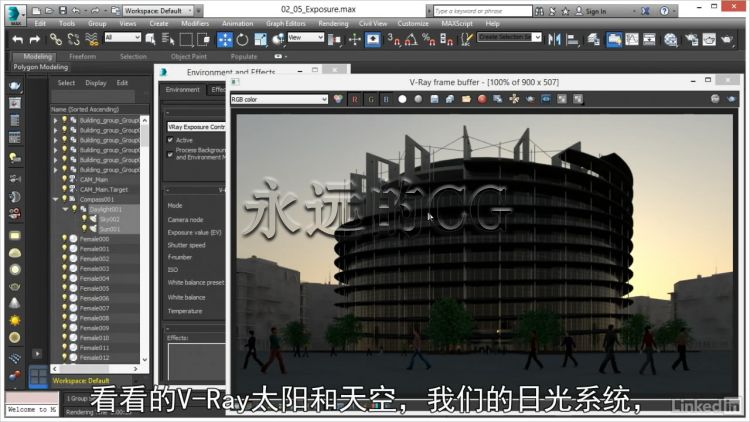The image size is (750, 422).
Task: Click the Percent Snap Toggle icon
Action: point(429,39)
